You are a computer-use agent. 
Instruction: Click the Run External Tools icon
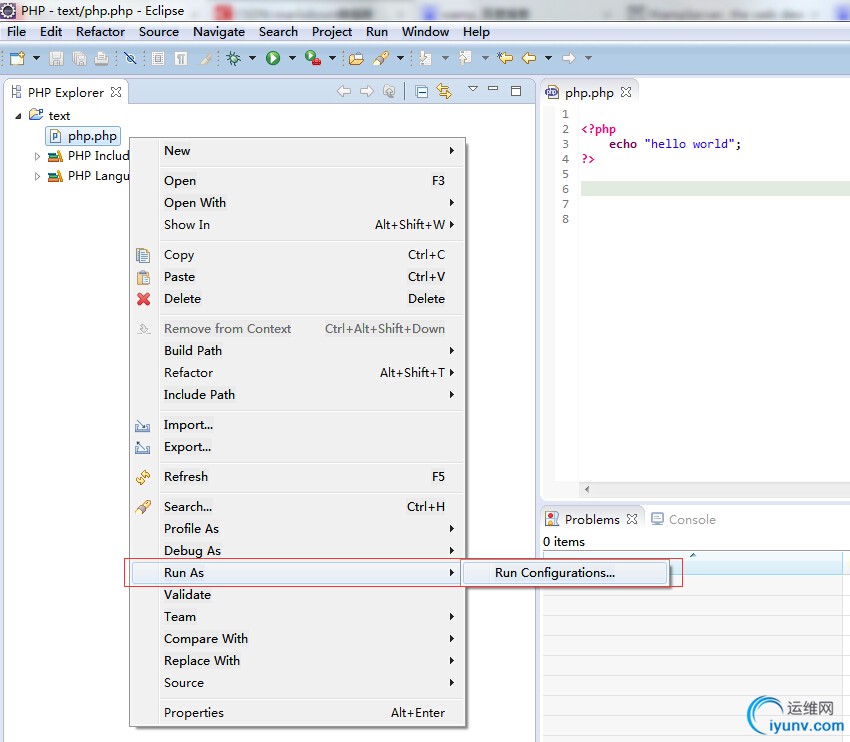click(x=312, y=59)
